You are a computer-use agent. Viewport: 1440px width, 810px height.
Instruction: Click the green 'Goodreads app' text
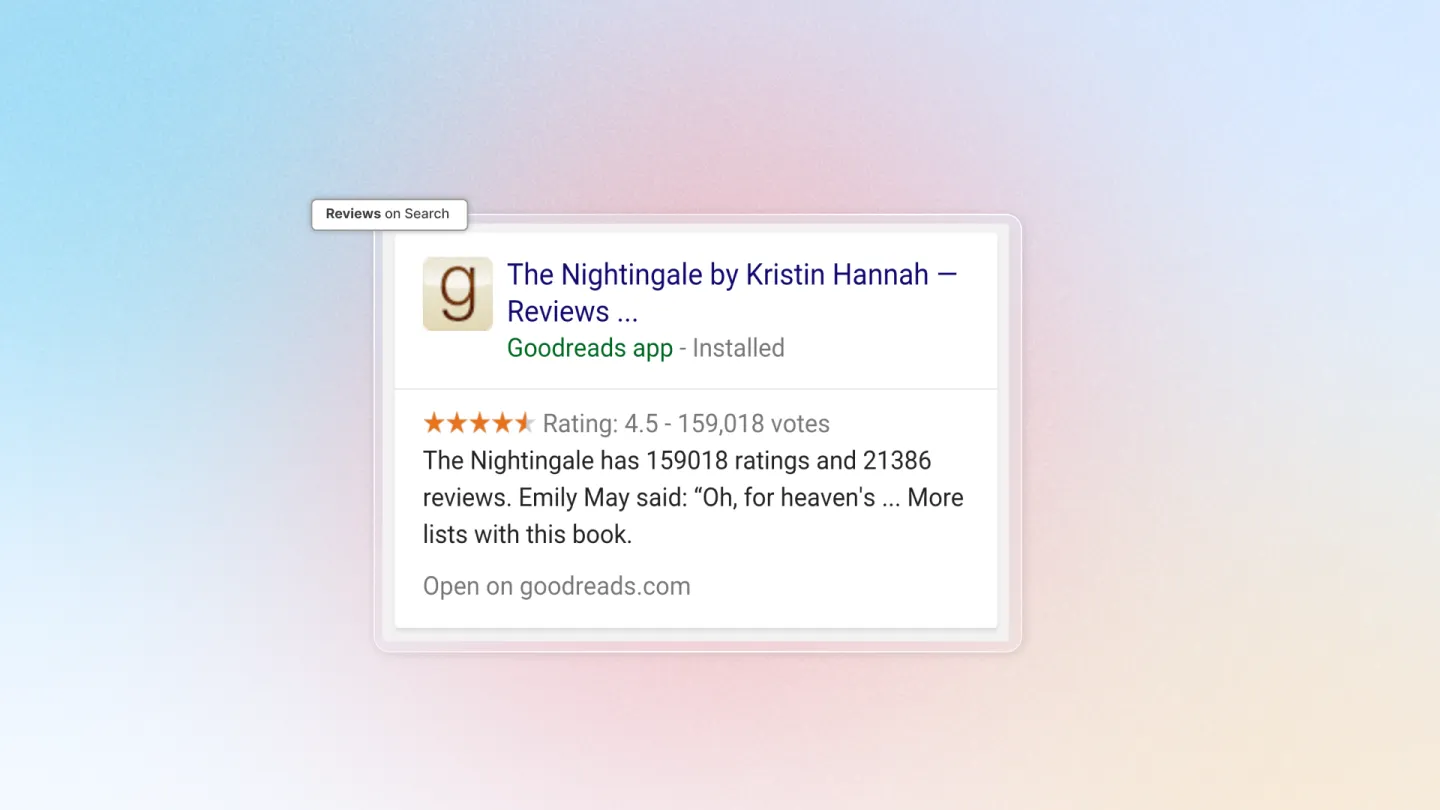tap(590, 348)
